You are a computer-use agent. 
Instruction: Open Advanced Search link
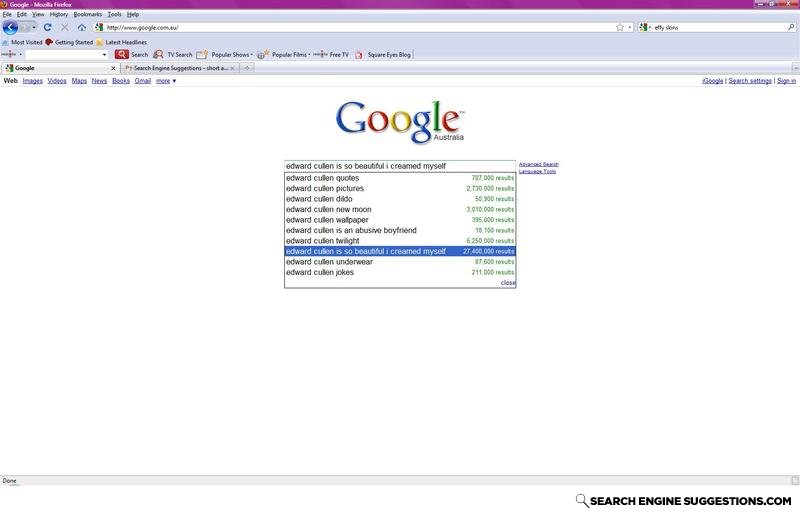(539, 164)
